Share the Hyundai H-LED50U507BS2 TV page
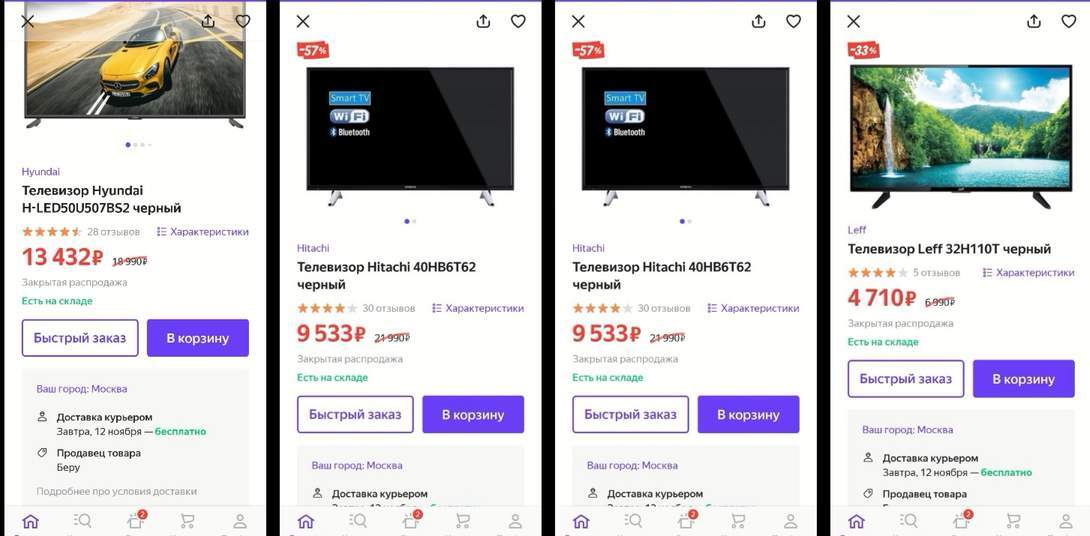Viewport: 1090px width, 536px height. pos(208,22)
